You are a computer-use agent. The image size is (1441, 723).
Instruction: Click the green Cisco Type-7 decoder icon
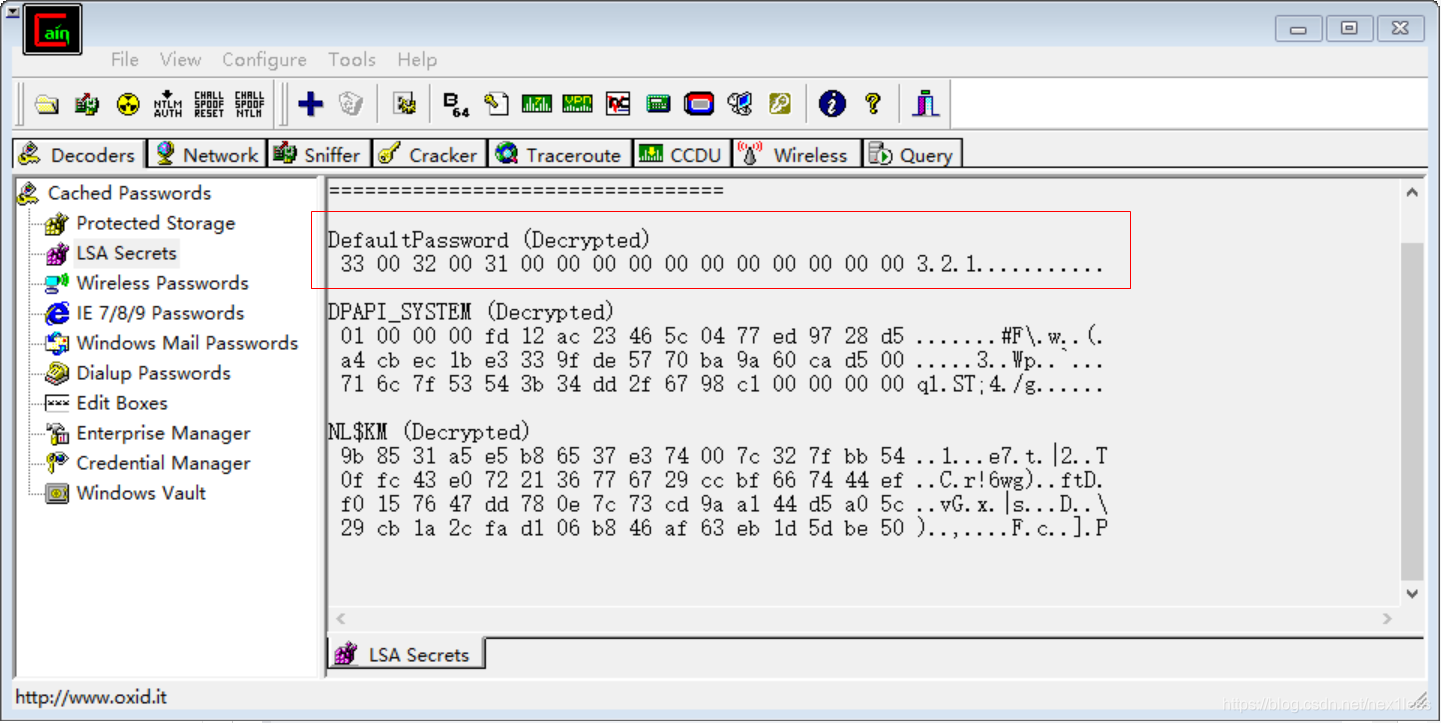tap(537, 103)
